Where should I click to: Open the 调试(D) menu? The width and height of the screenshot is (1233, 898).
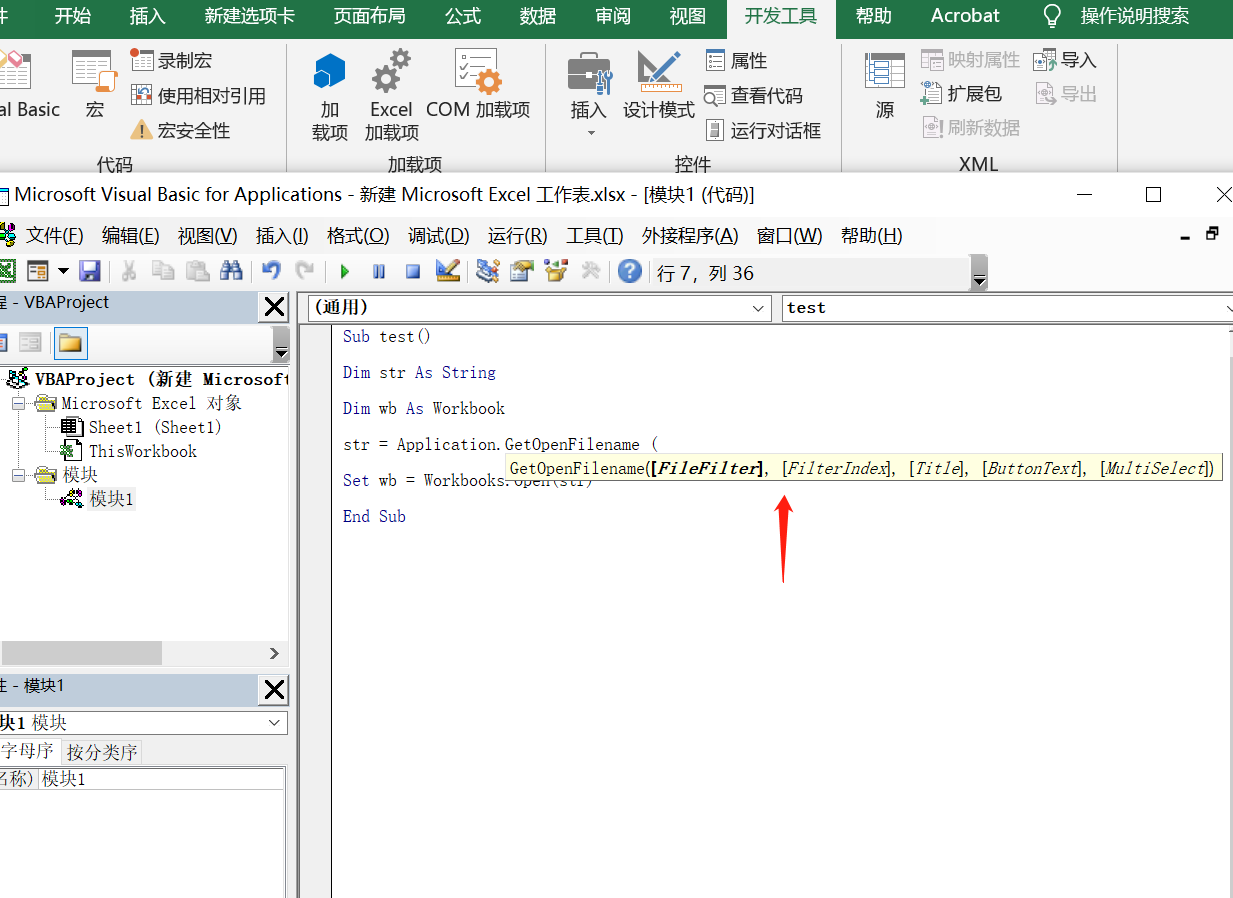point(437,235)
